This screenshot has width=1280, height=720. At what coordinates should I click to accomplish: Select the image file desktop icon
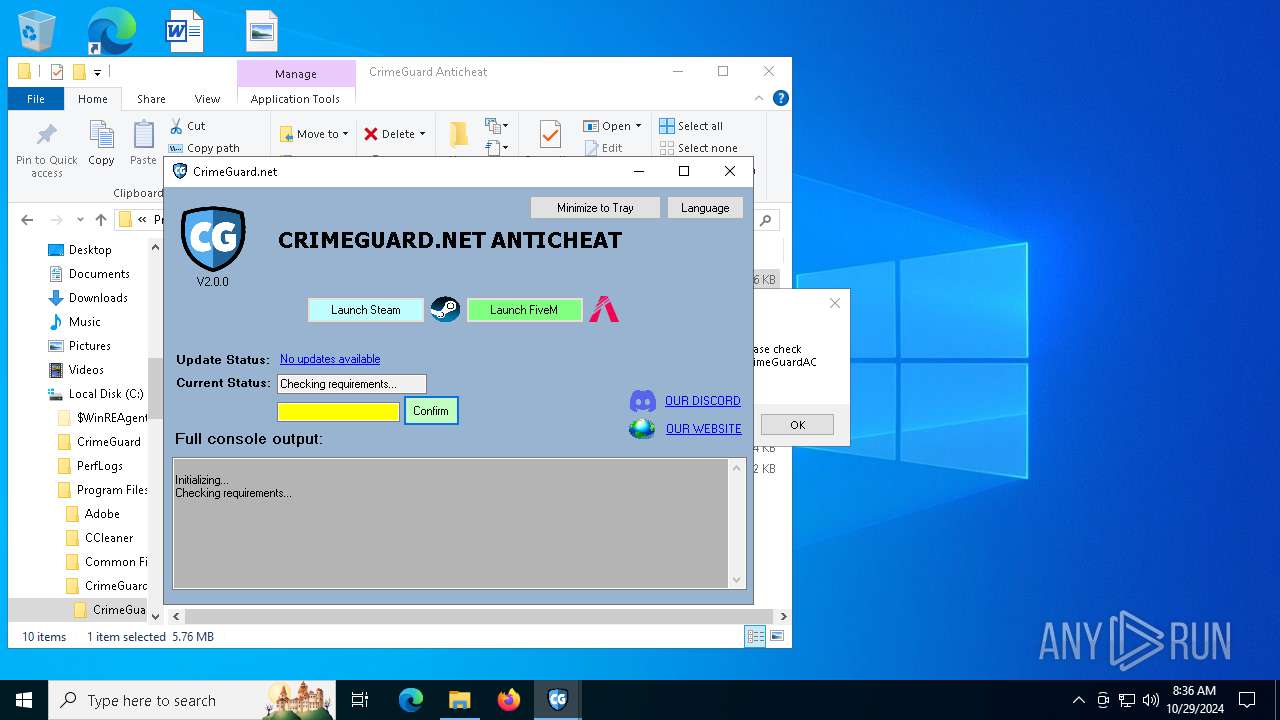[262, 31]
